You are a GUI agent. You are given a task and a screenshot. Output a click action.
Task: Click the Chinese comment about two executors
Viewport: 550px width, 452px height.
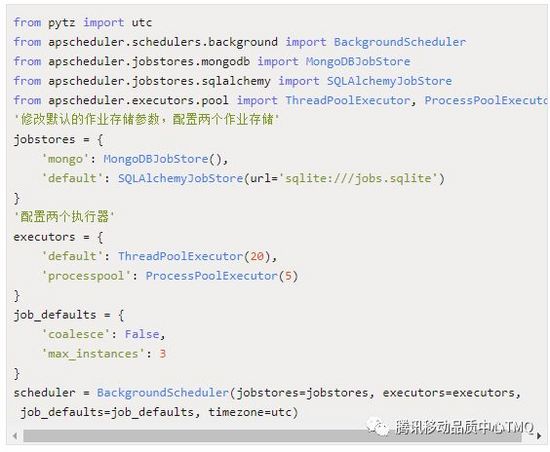(x=64, y=217)
